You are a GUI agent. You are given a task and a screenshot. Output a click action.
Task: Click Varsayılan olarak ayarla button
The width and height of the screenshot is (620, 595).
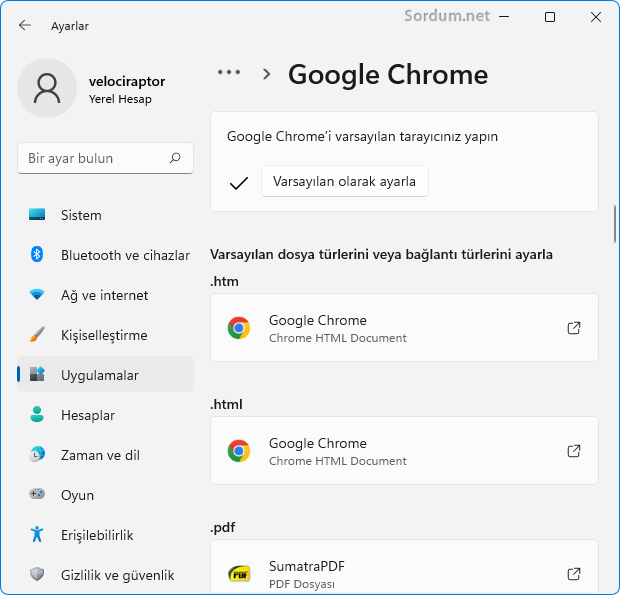[344, 181]
